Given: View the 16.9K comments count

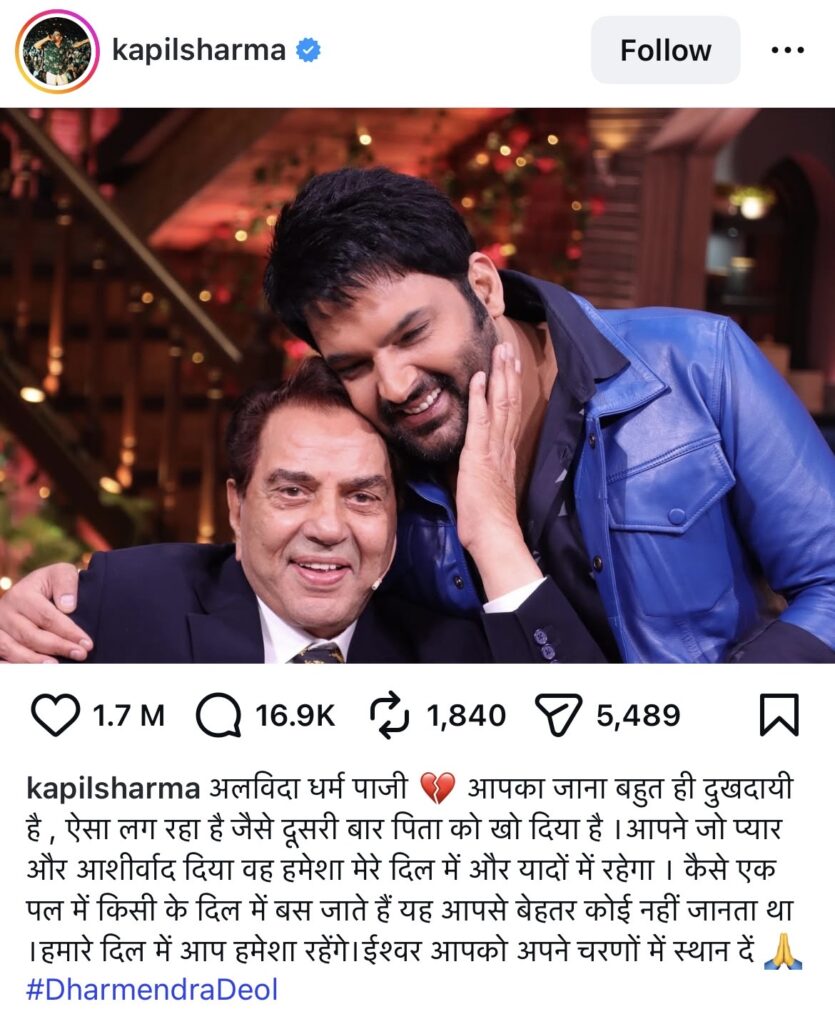Looking at the screenshot, I should [295, 716].
